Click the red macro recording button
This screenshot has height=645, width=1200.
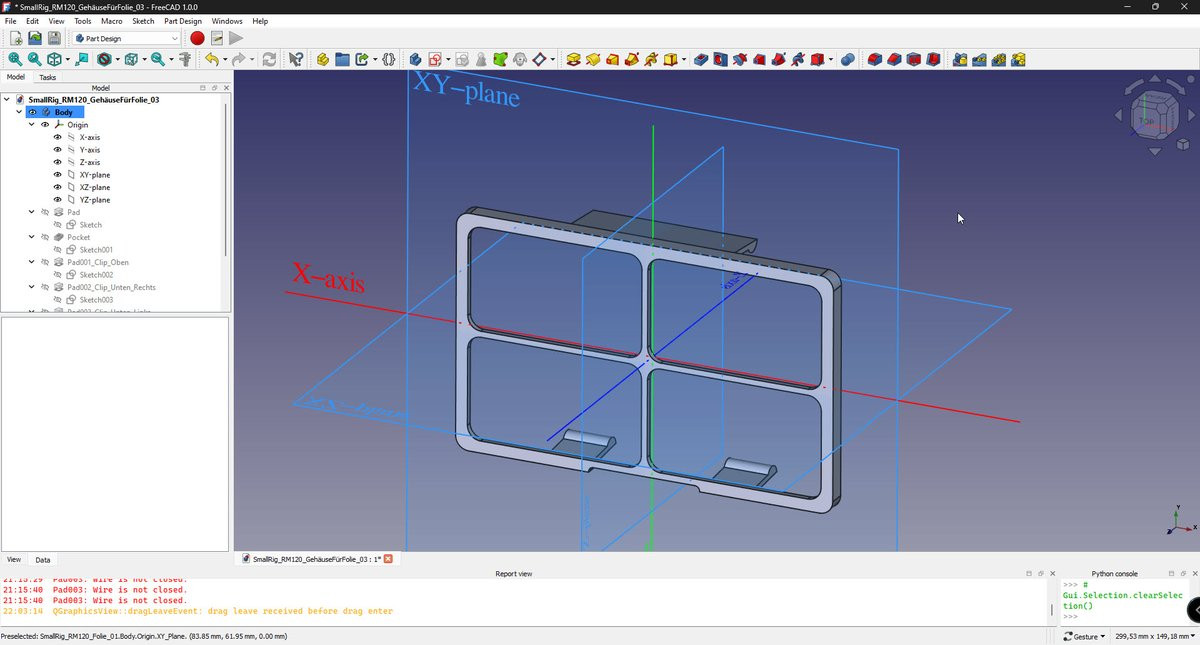[x=197, y=38]
